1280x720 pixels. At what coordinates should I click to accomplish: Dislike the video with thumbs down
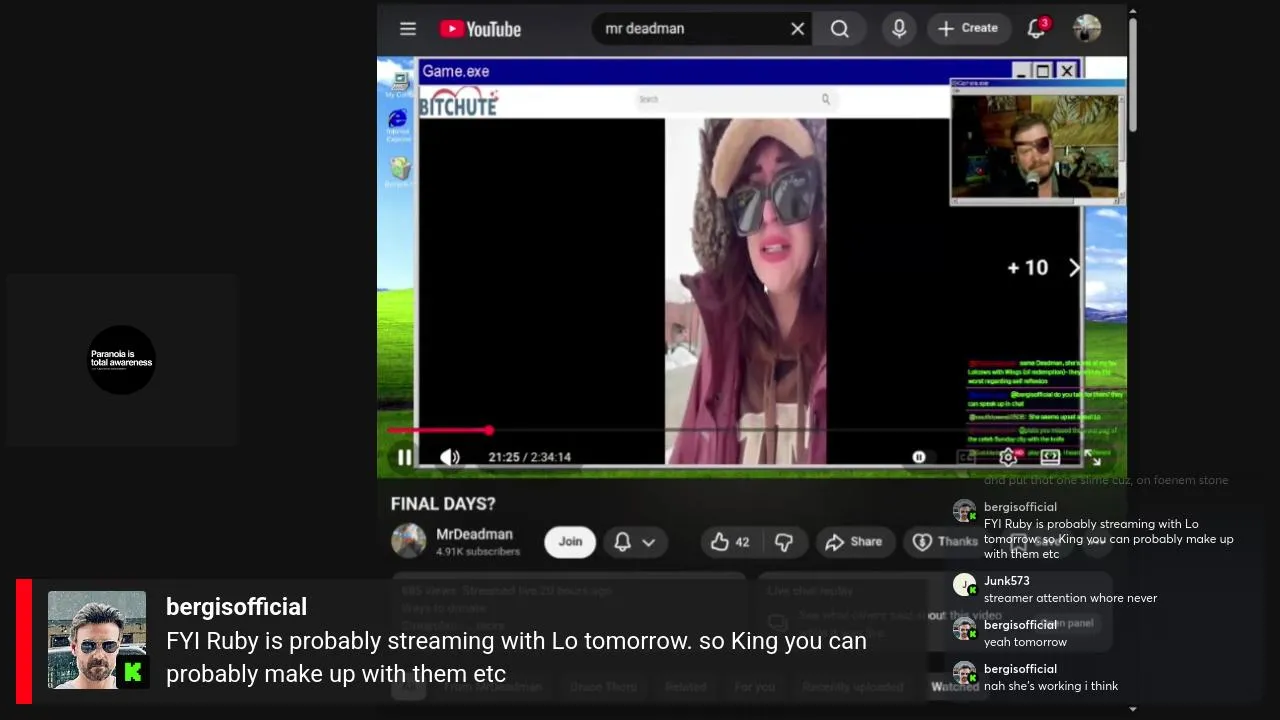(784, 541)
